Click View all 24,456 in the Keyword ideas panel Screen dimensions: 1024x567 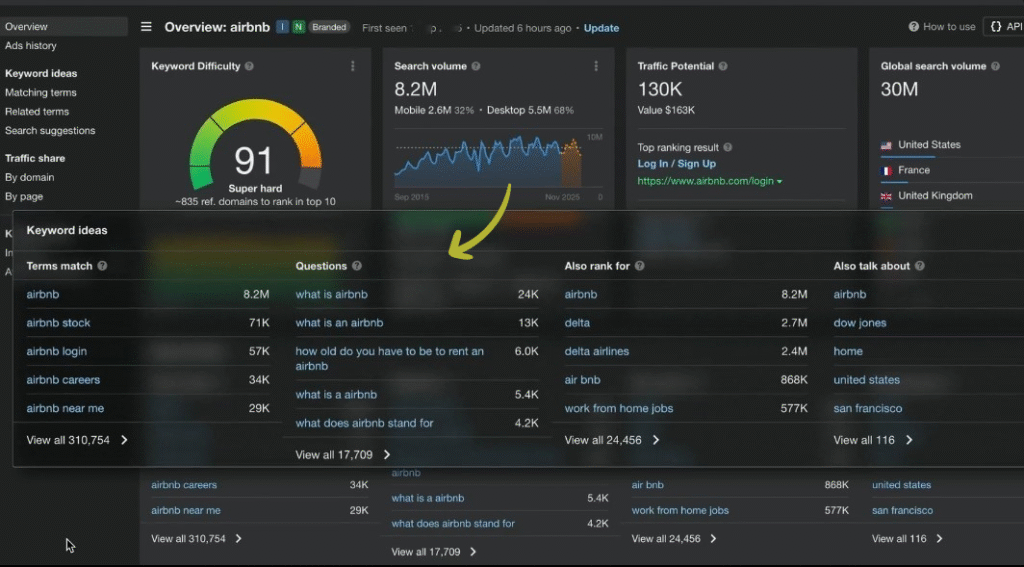(612, 440)
